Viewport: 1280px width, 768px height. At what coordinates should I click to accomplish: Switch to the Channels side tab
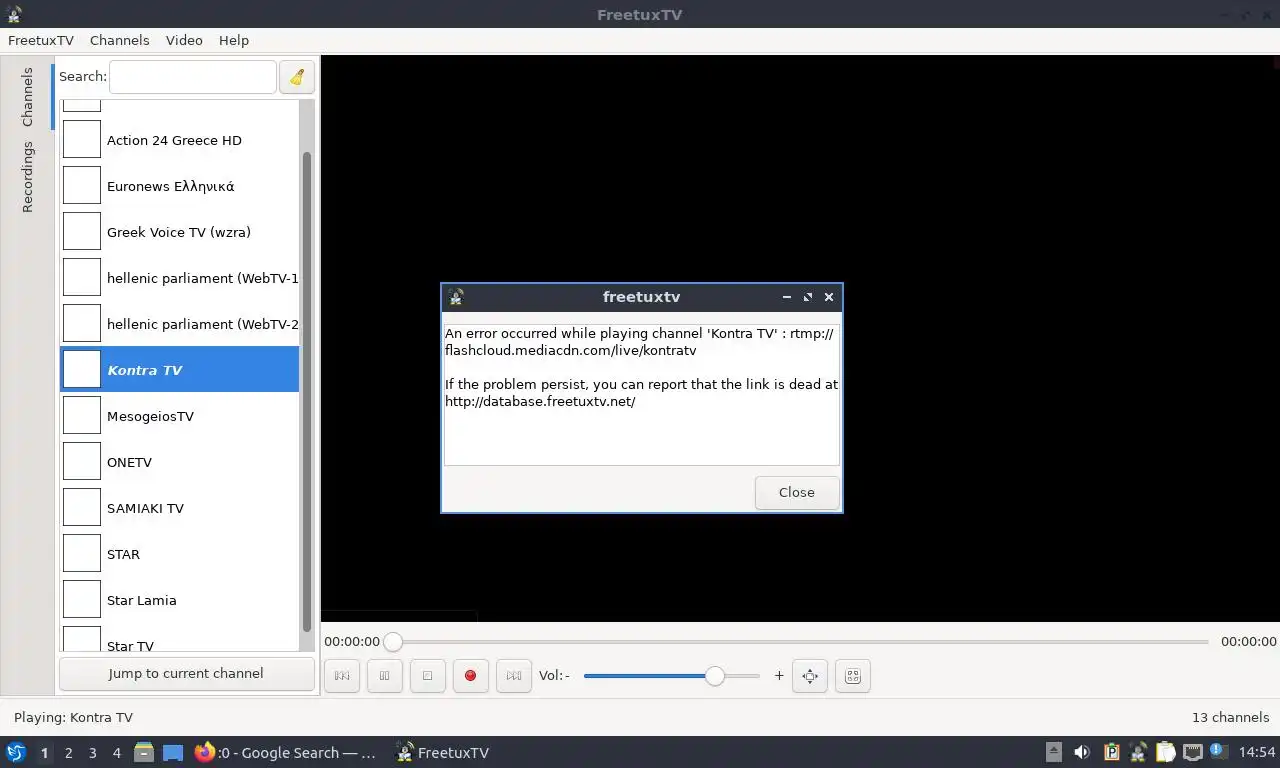27,97
